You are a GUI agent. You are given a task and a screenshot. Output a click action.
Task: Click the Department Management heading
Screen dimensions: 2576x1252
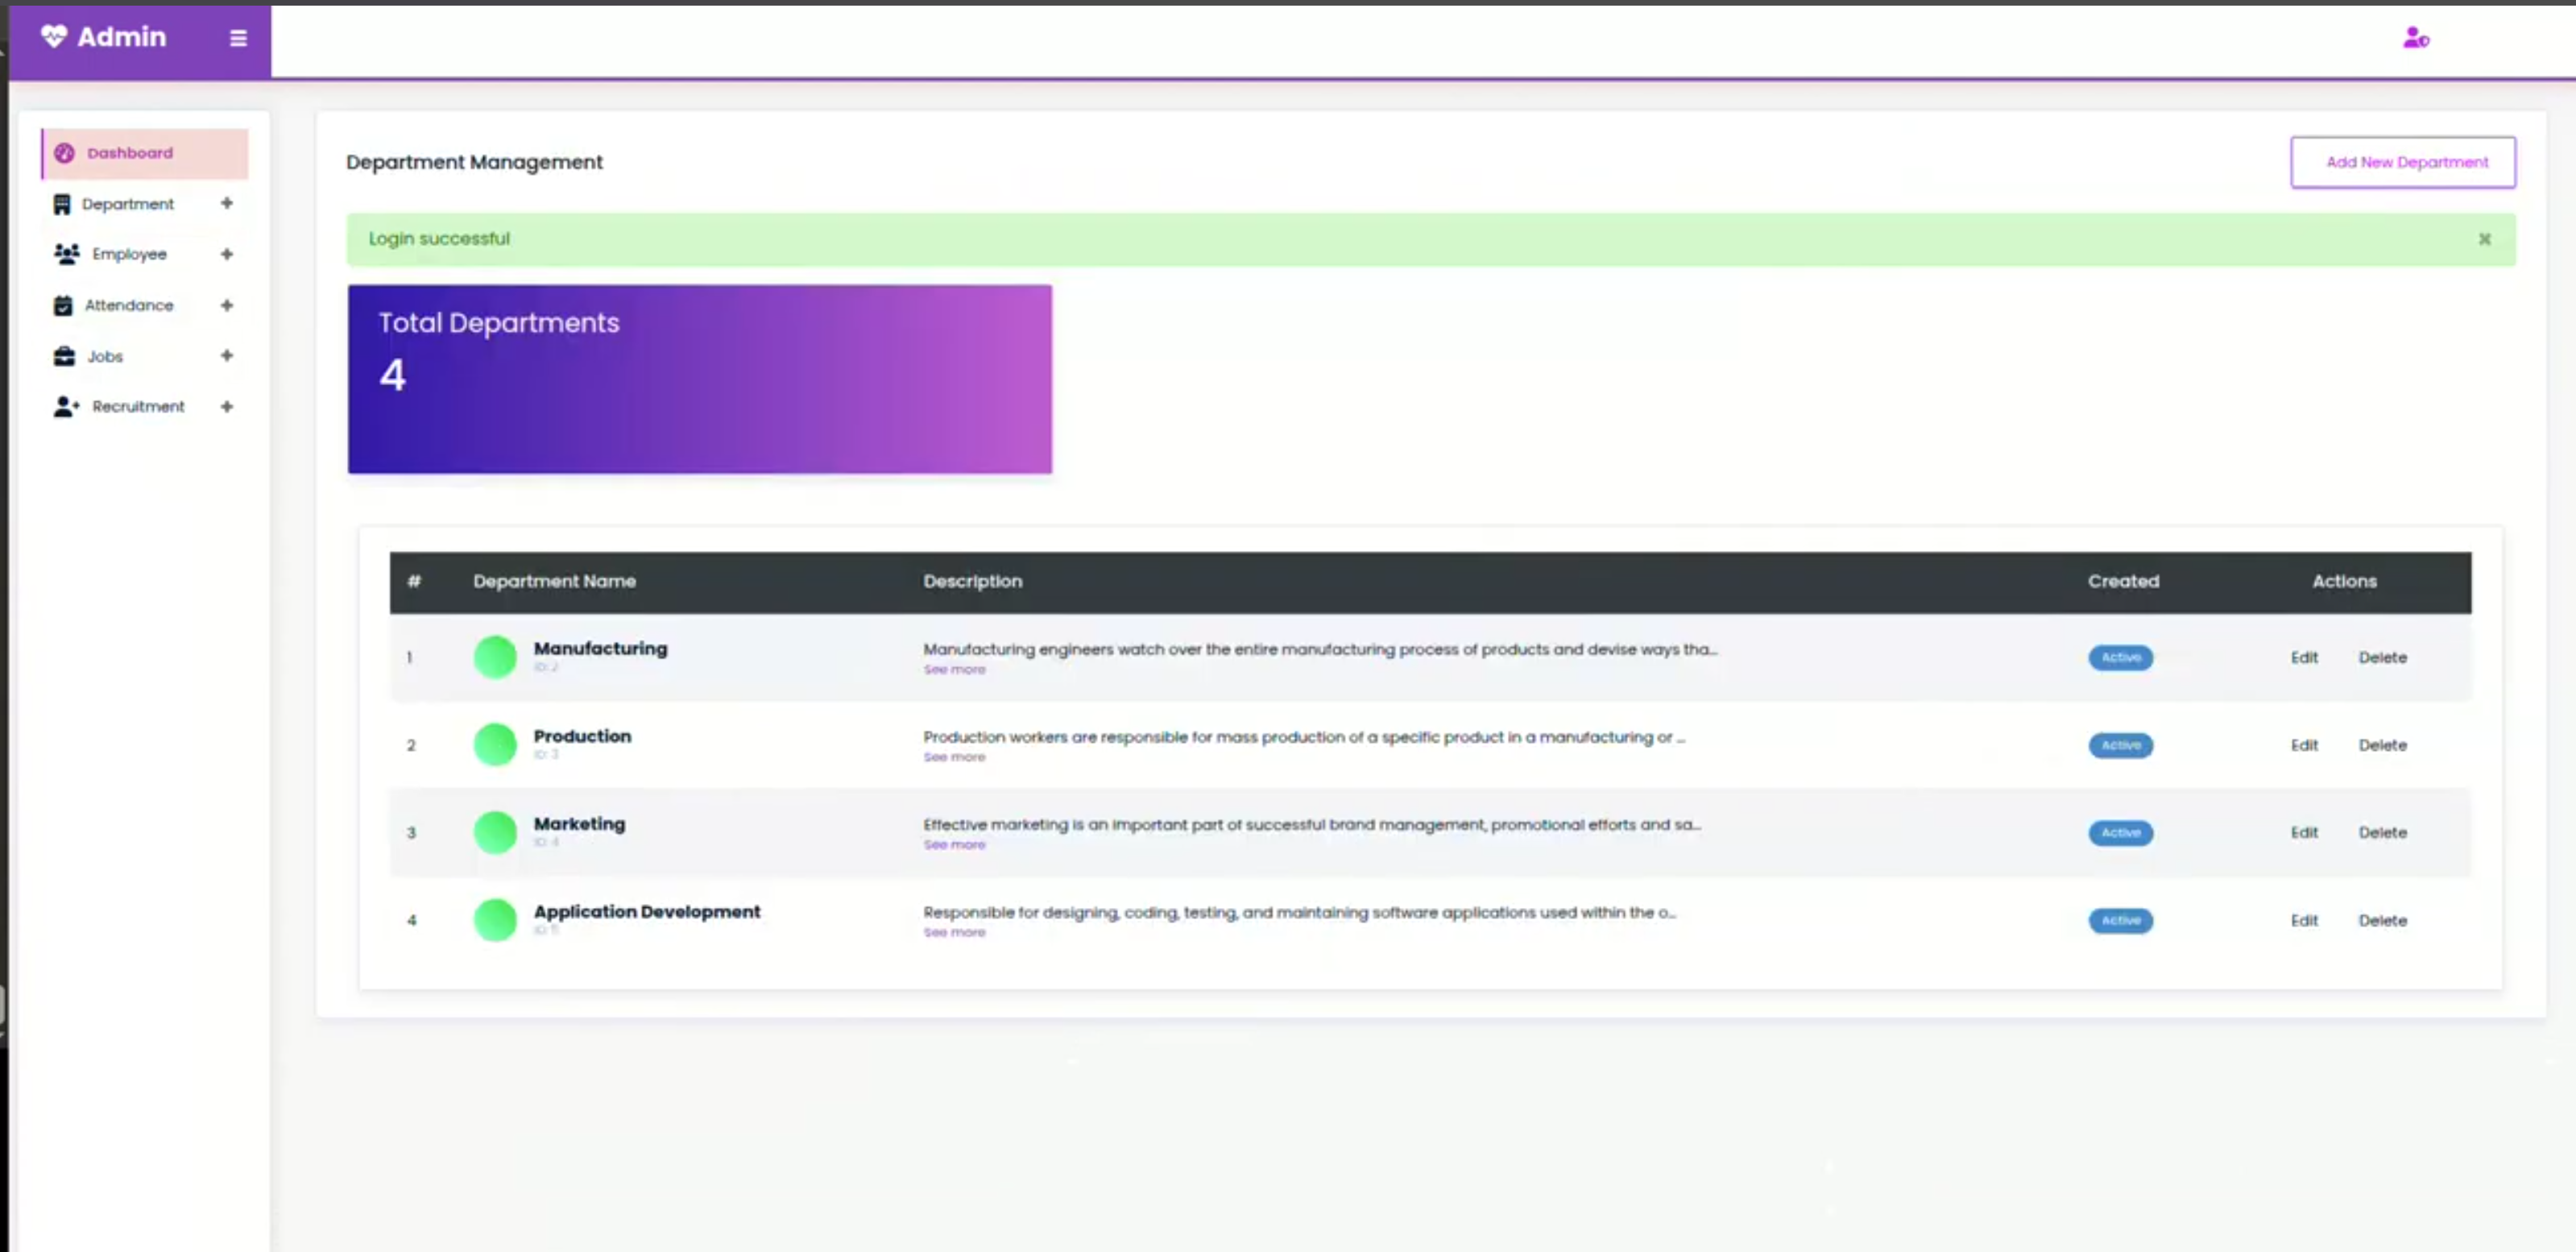pos(474,162)
